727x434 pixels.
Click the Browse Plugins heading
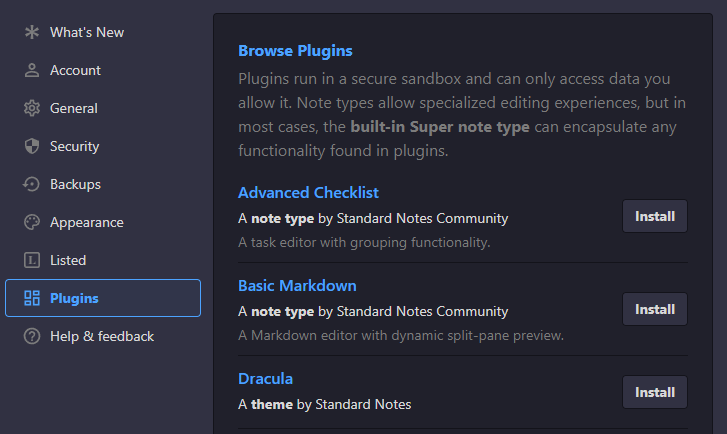[295, 50]
